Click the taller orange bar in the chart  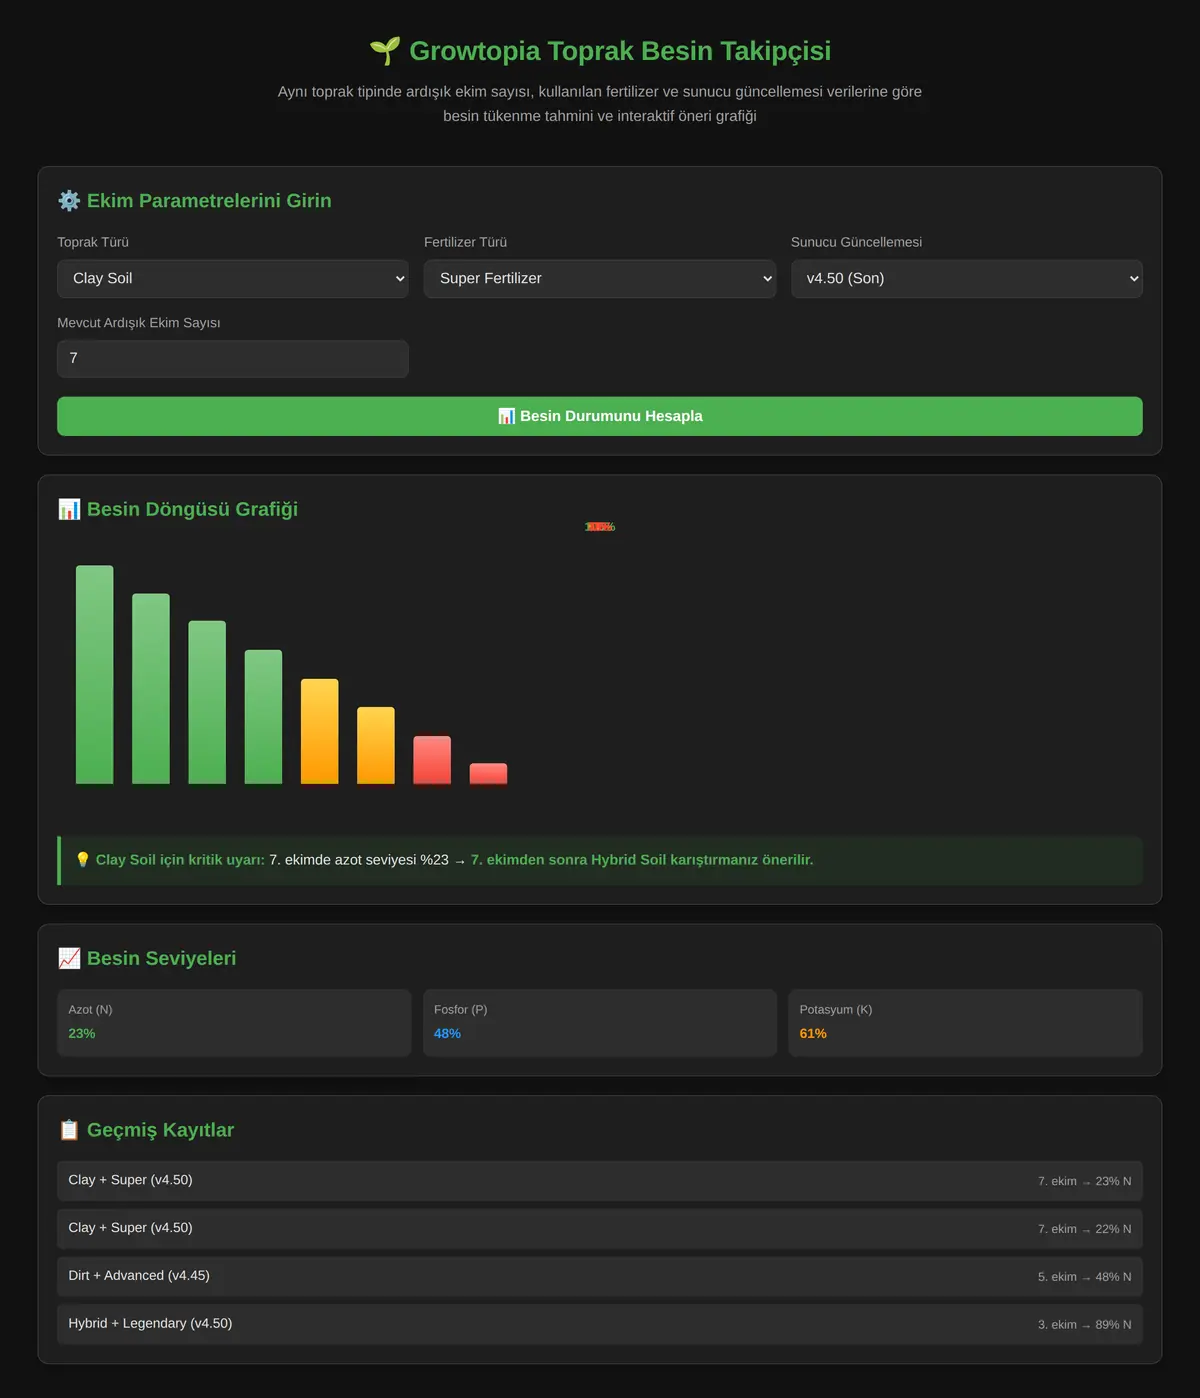320,731
